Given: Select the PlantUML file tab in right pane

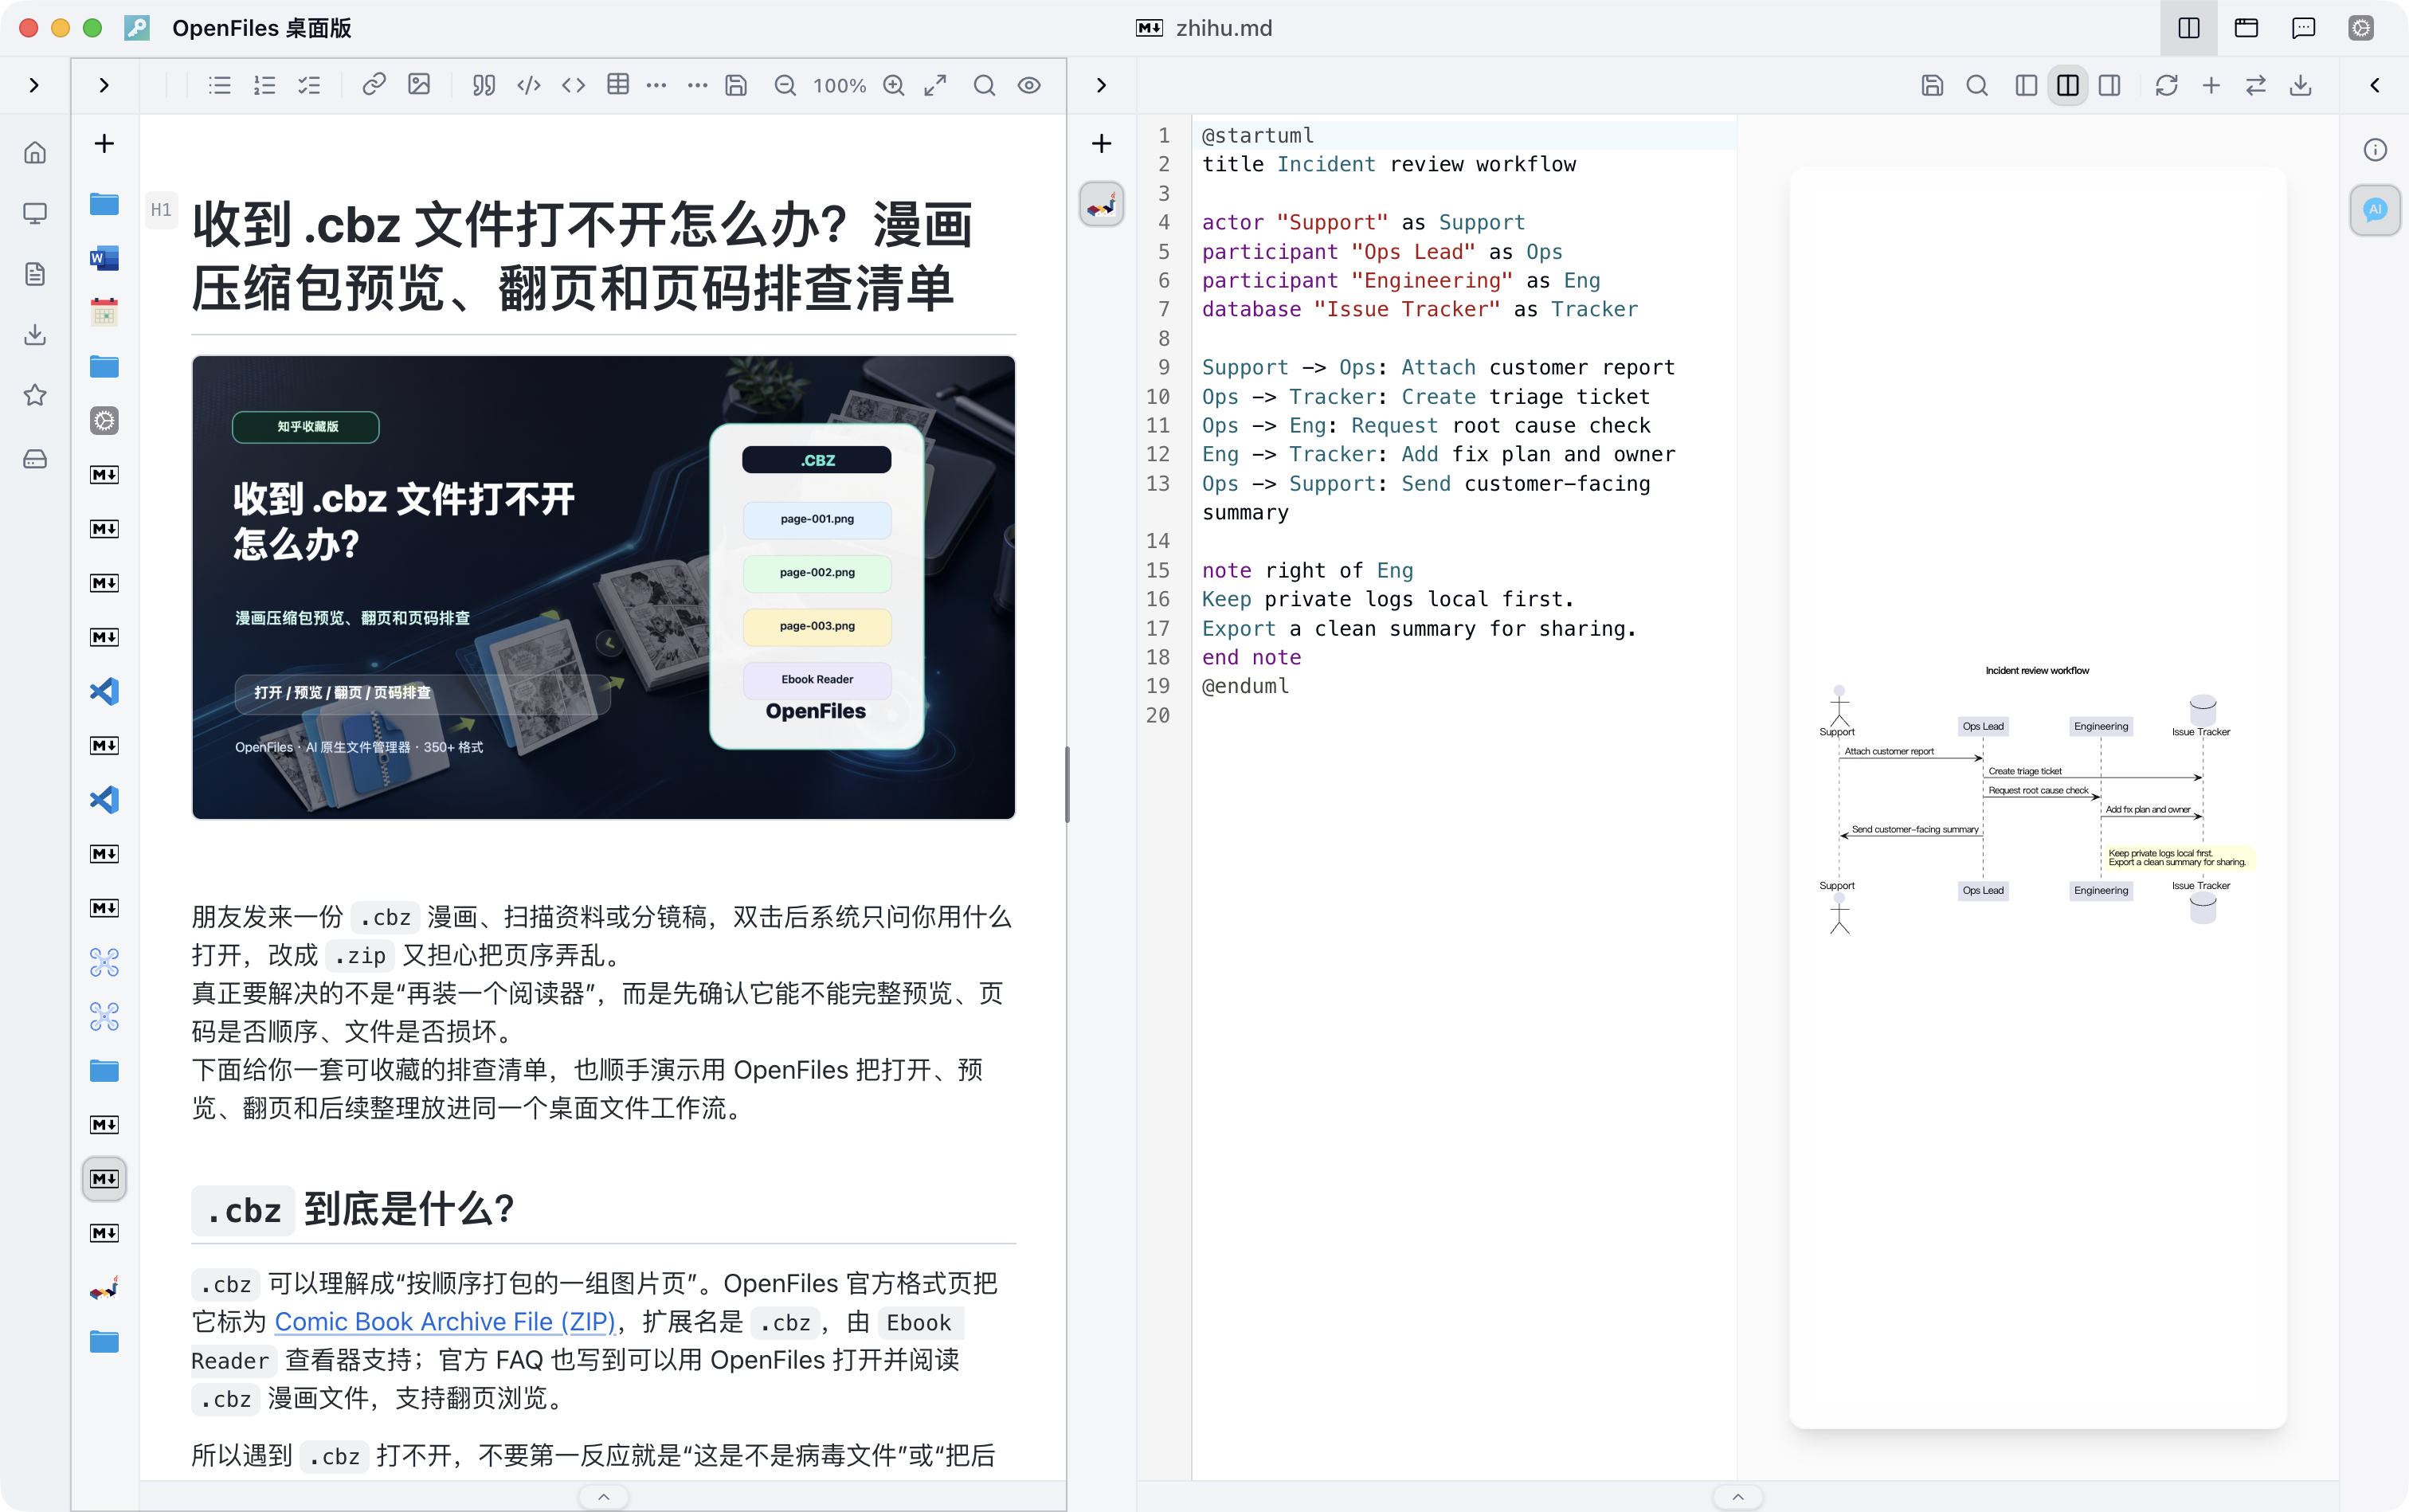Looking at the screenshot, I should [1101, 204].
